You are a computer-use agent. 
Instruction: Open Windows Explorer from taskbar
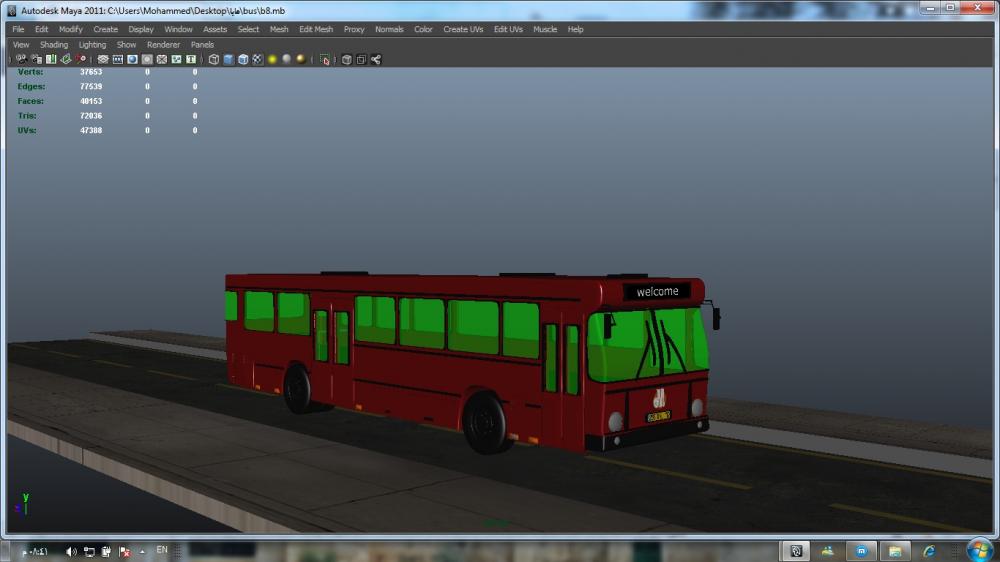tap(895, 551)
